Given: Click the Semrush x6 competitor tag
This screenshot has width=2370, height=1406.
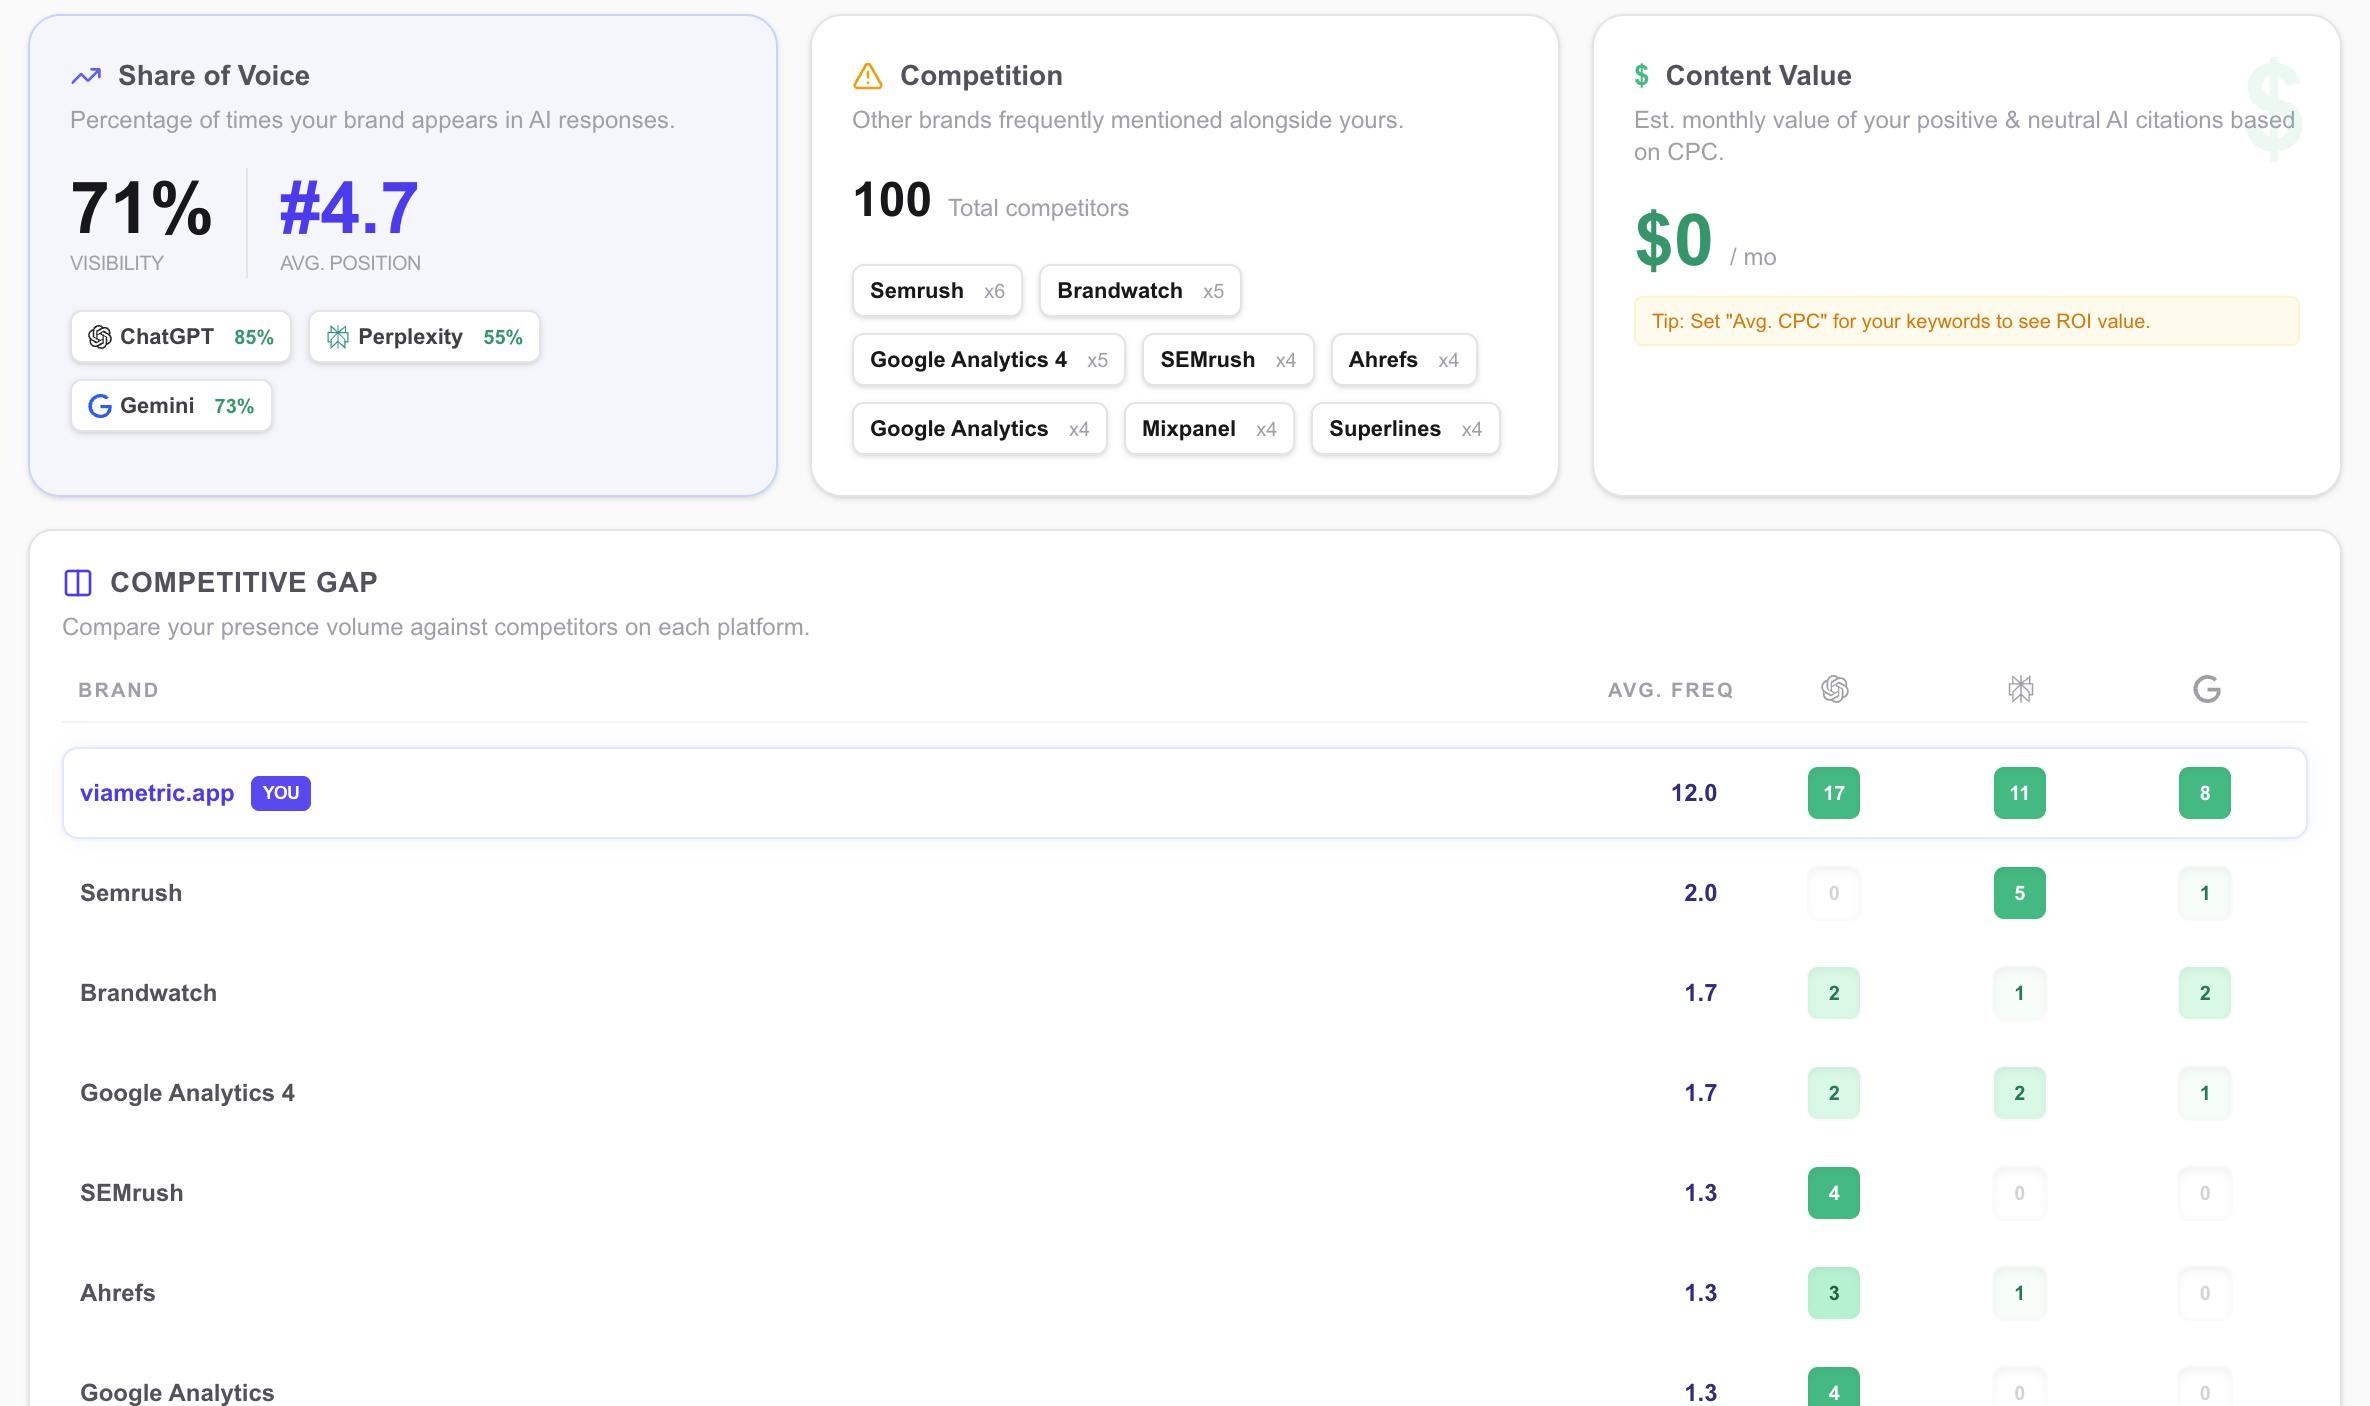Looking at the screenshot, I should pos(936,291).
